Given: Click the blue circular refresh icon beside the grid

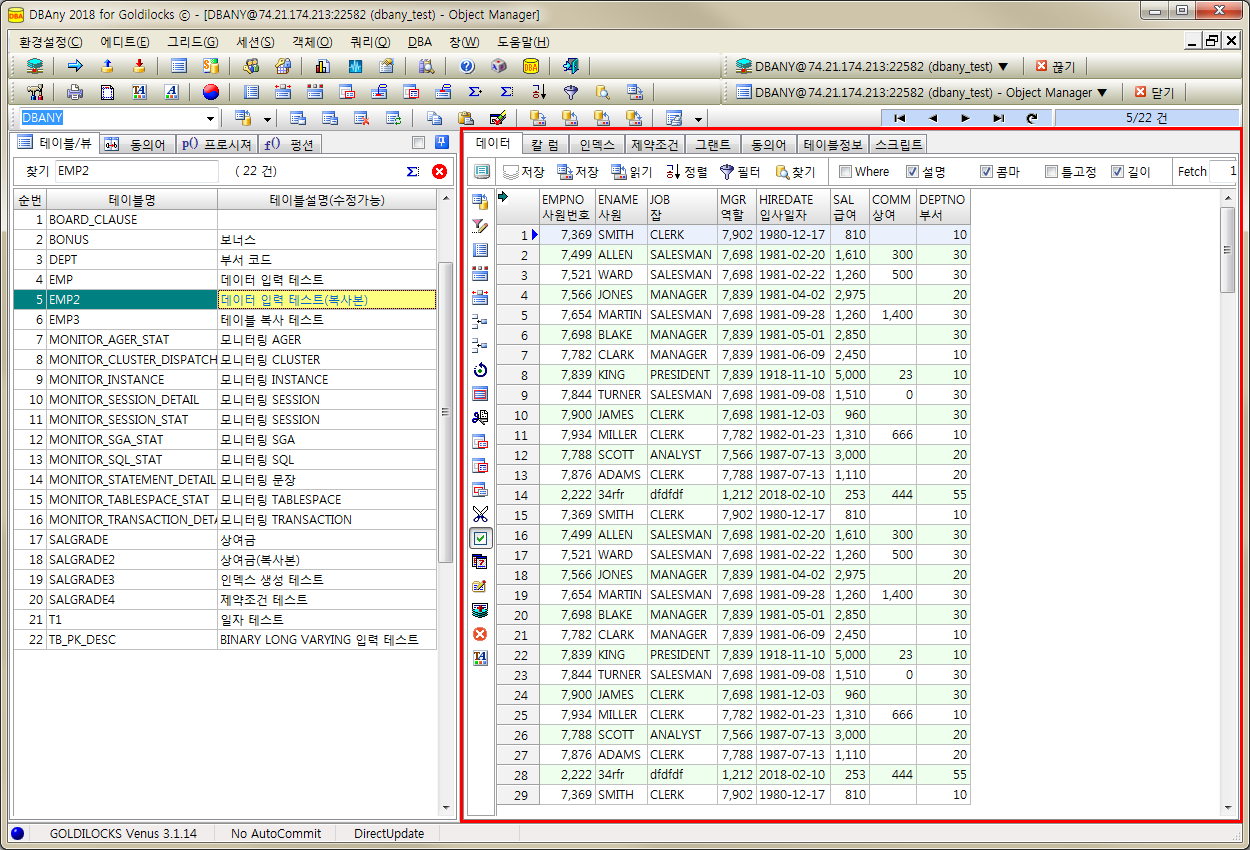Looking at the screenshot, I should click(480, 370).
